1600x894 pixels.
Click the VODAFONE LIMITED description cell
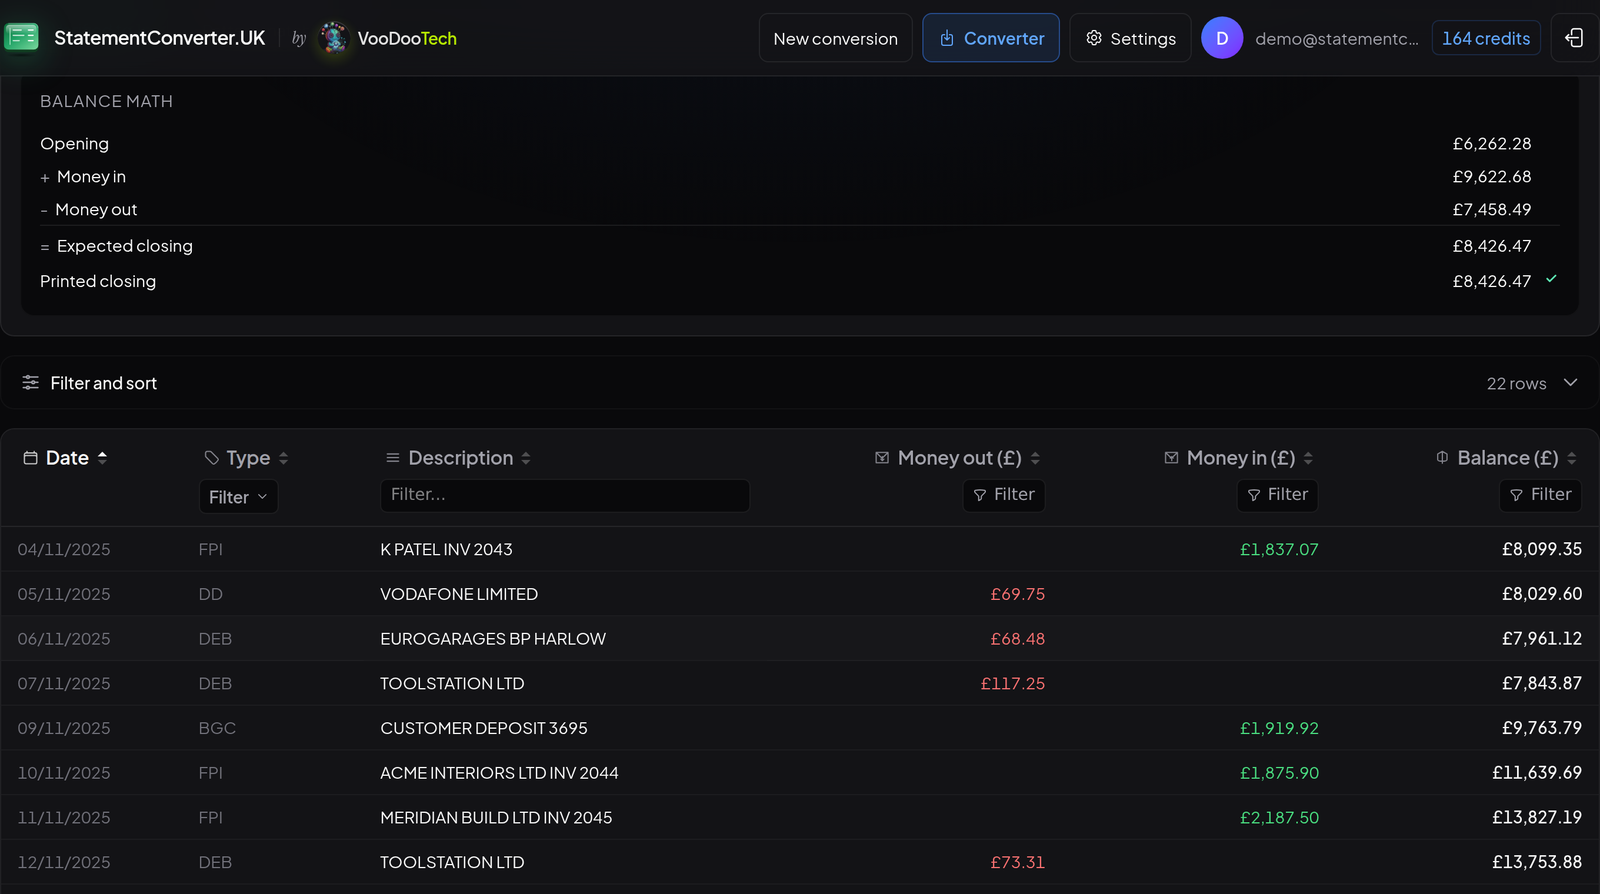[459, 594]
